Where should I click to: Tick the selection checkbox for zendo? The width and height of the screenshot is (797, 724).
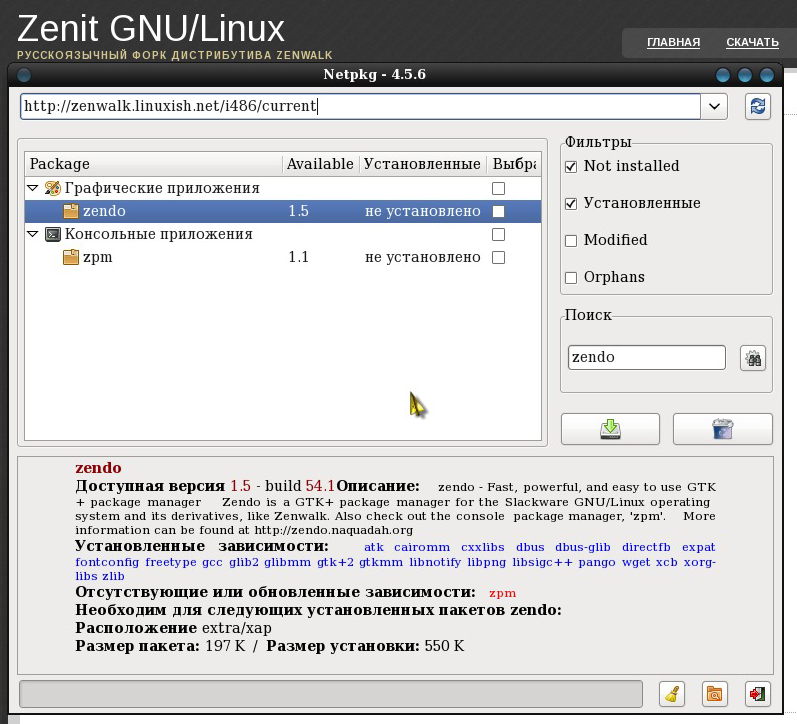pos(499,212)
